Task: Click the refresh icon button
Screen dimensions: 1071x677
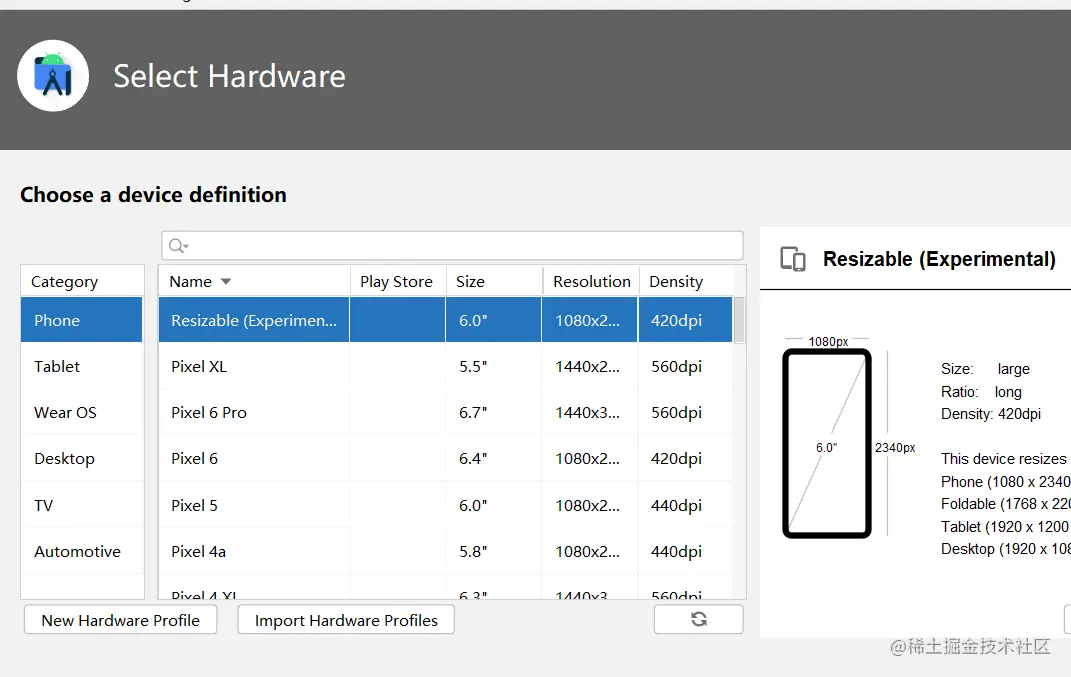Action: [698, 619]
